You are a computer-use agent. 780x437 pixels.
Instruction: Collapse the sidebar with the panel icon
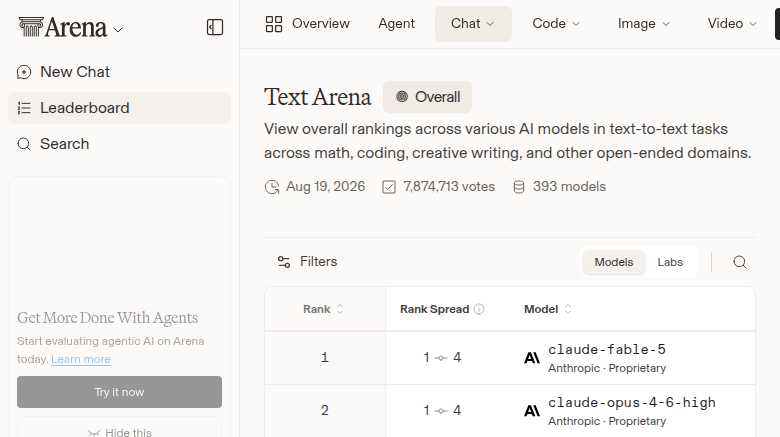215,27
